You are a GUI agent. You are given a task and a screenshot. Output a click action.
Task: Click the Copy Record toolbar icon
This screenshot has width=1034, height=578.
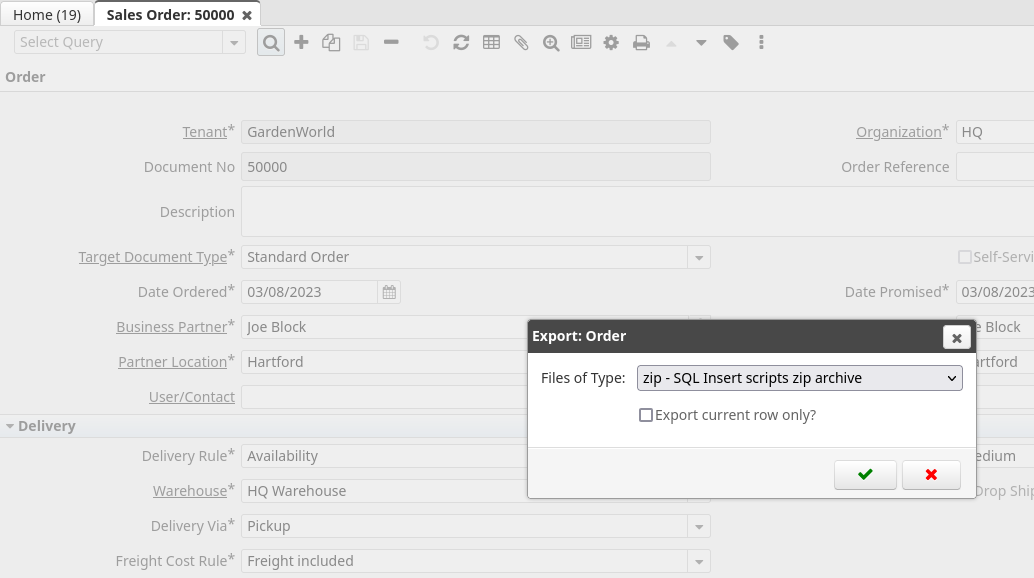331,43
